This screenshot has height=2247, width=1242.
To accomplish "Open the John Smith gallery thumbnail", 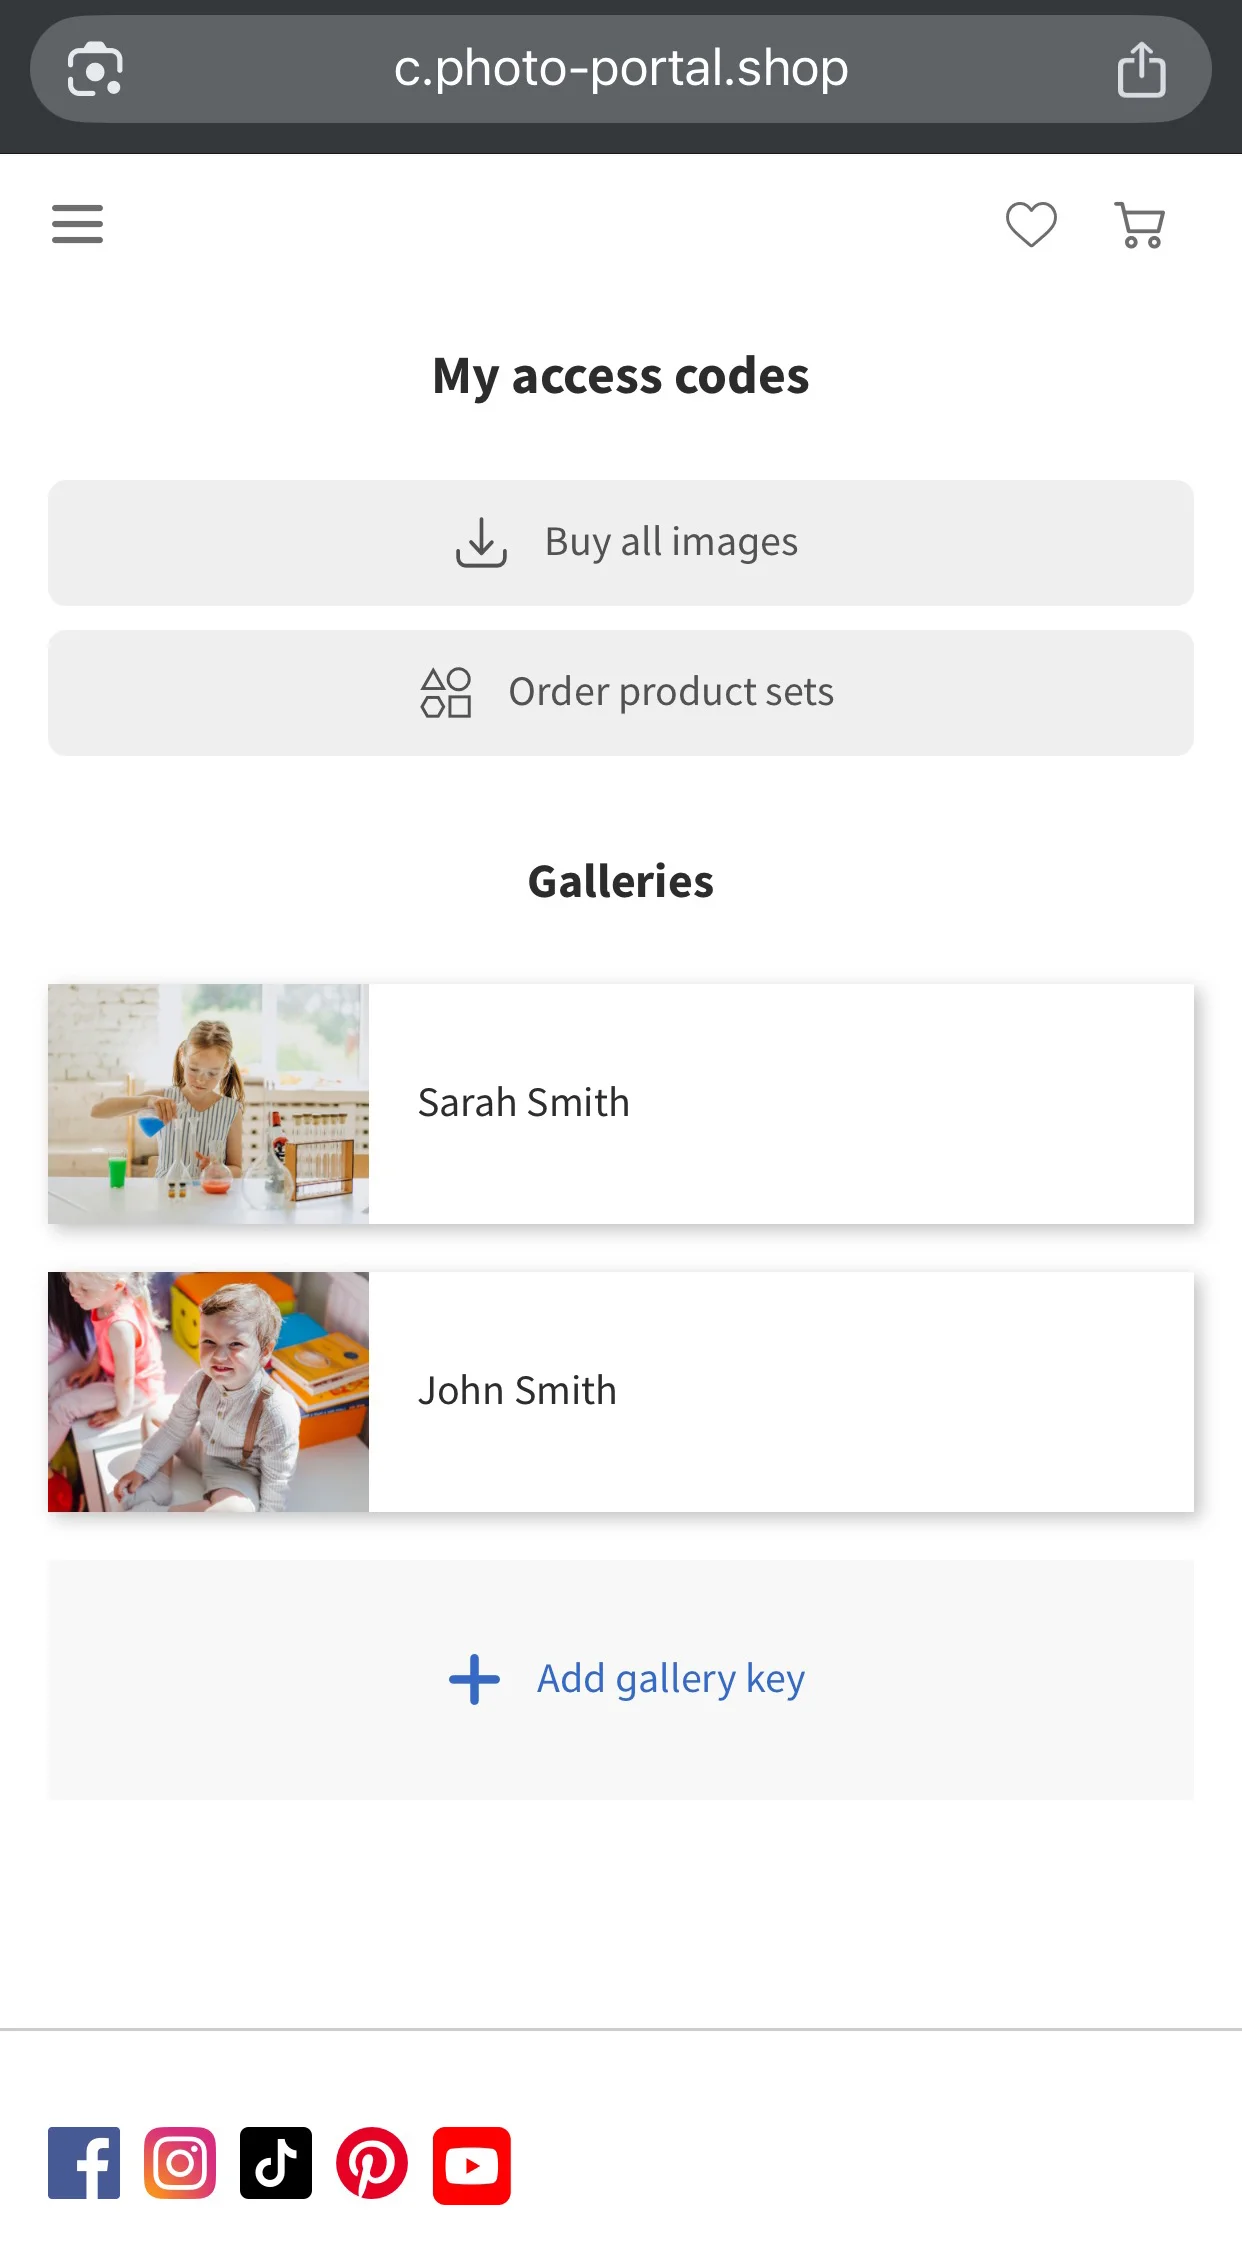I will [x=208, y=1392].
